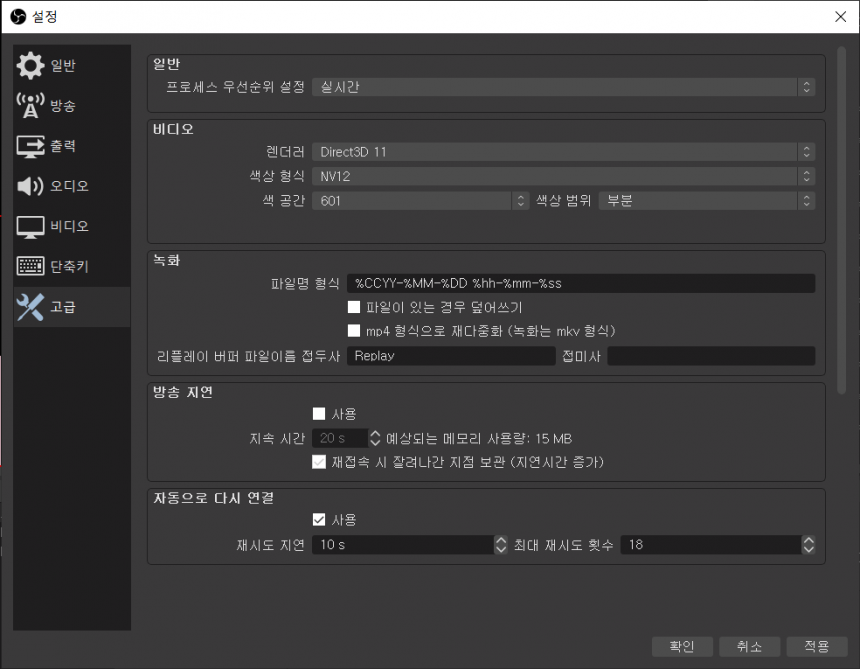
Task: Click the 오디오 speaker icon
Action: click(x=31, y=187)
